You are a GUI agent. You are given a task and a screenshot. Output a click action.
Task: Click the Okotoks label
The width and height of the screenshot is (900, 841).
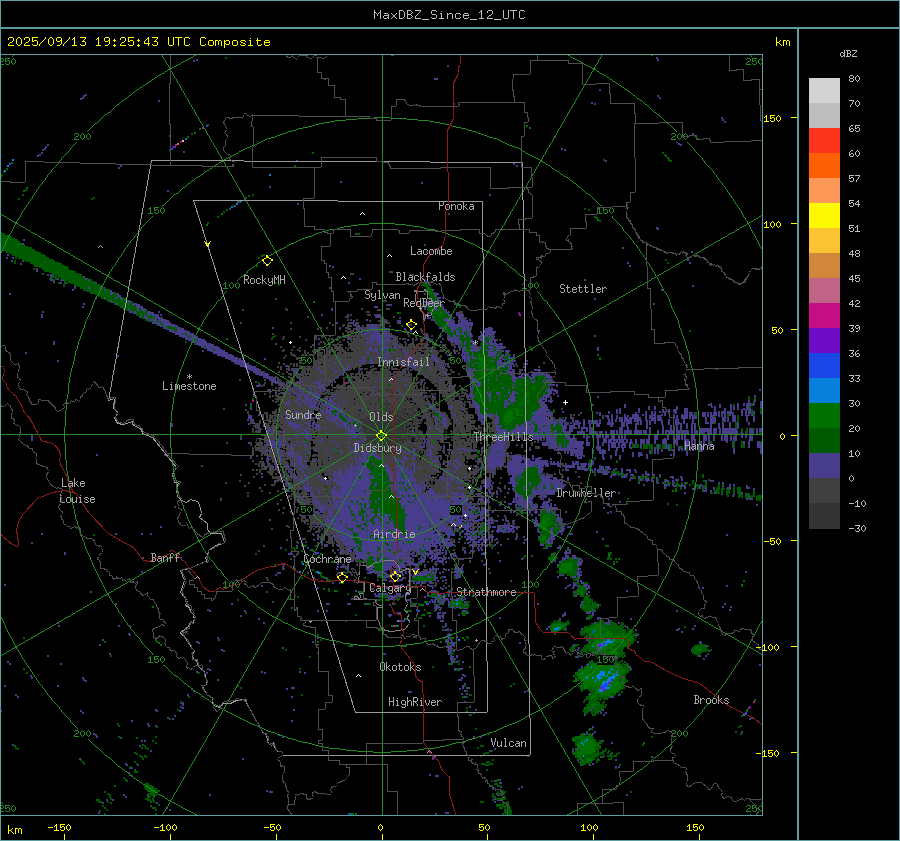(x=400, y=667)
